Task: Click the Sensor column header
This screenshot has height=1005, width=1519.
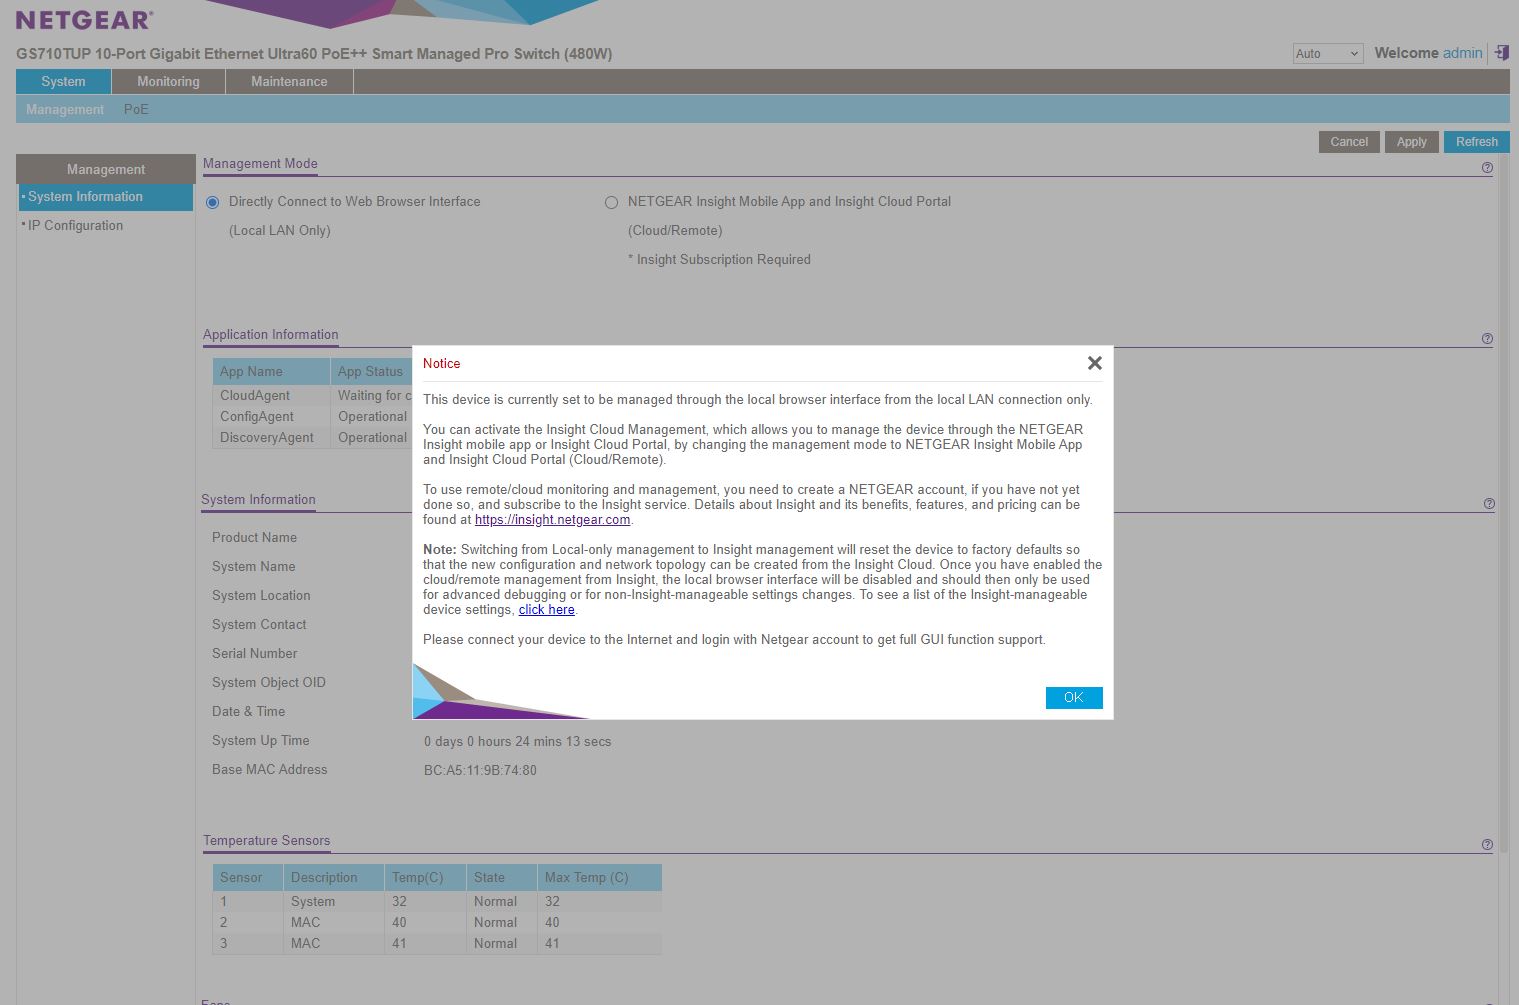Action: 248,878
